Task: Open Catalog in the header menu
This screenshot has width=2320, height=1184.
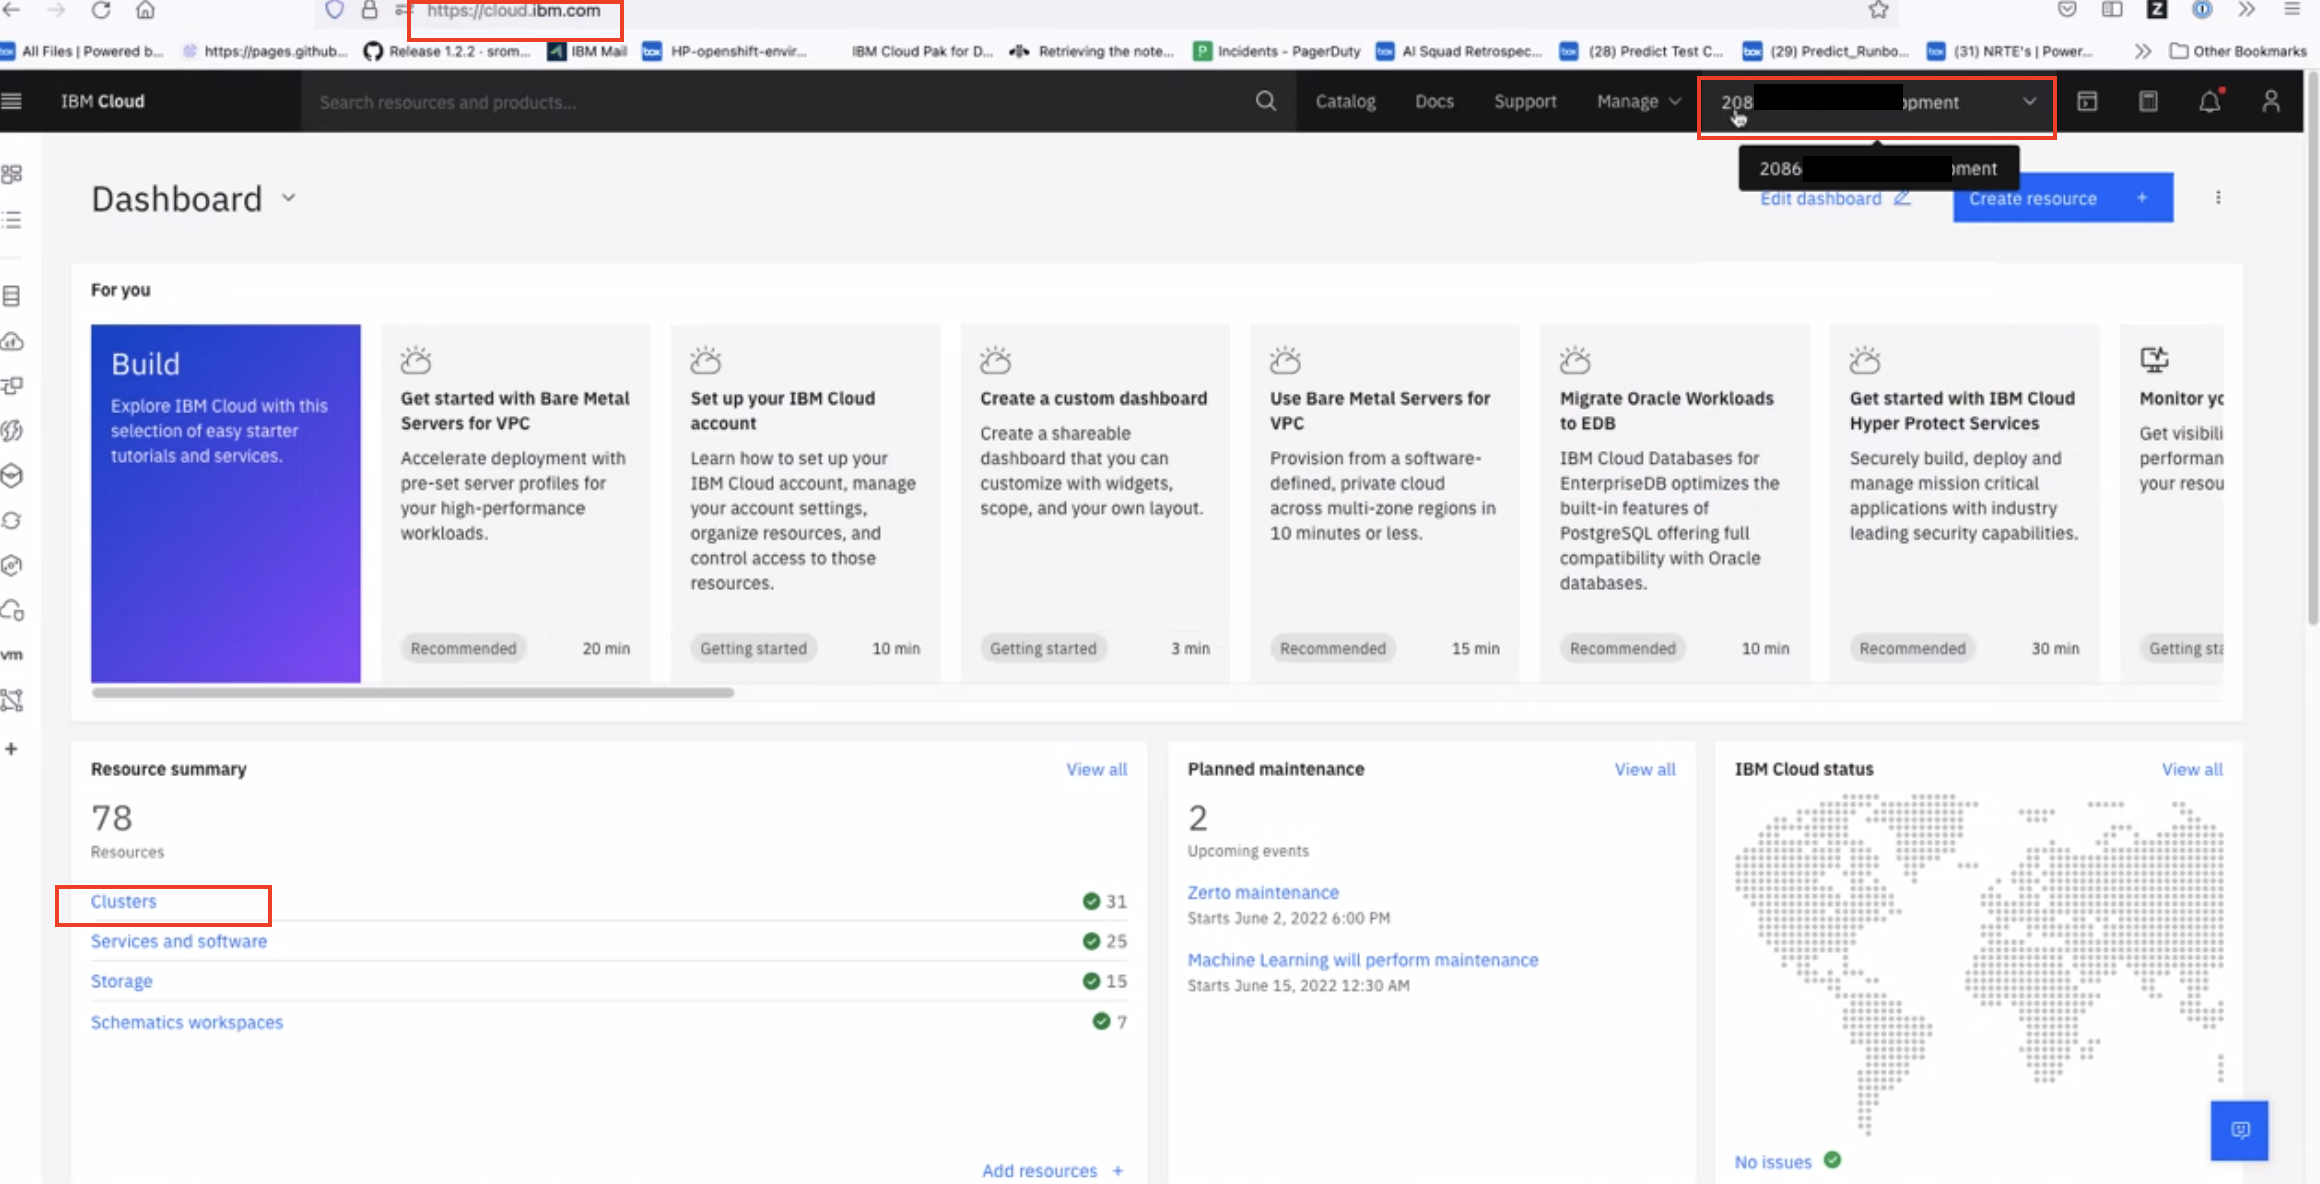Action: tap(1345, 101)
